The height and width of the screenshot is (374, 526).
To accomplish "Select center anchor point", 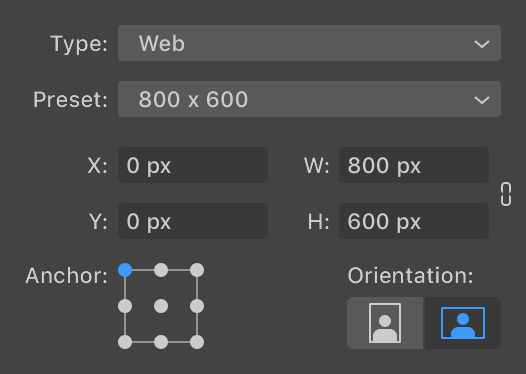I will coord(161,306).
